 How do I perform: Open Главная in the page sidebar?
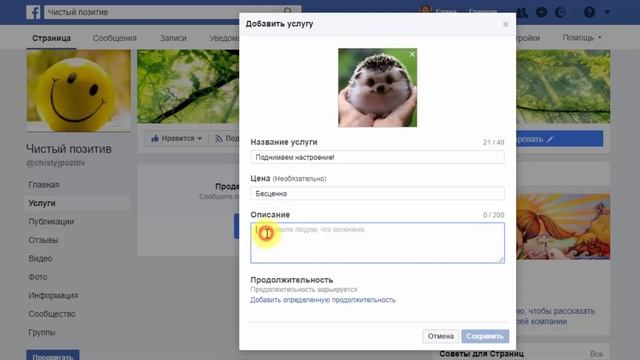(x=44, y=185)
